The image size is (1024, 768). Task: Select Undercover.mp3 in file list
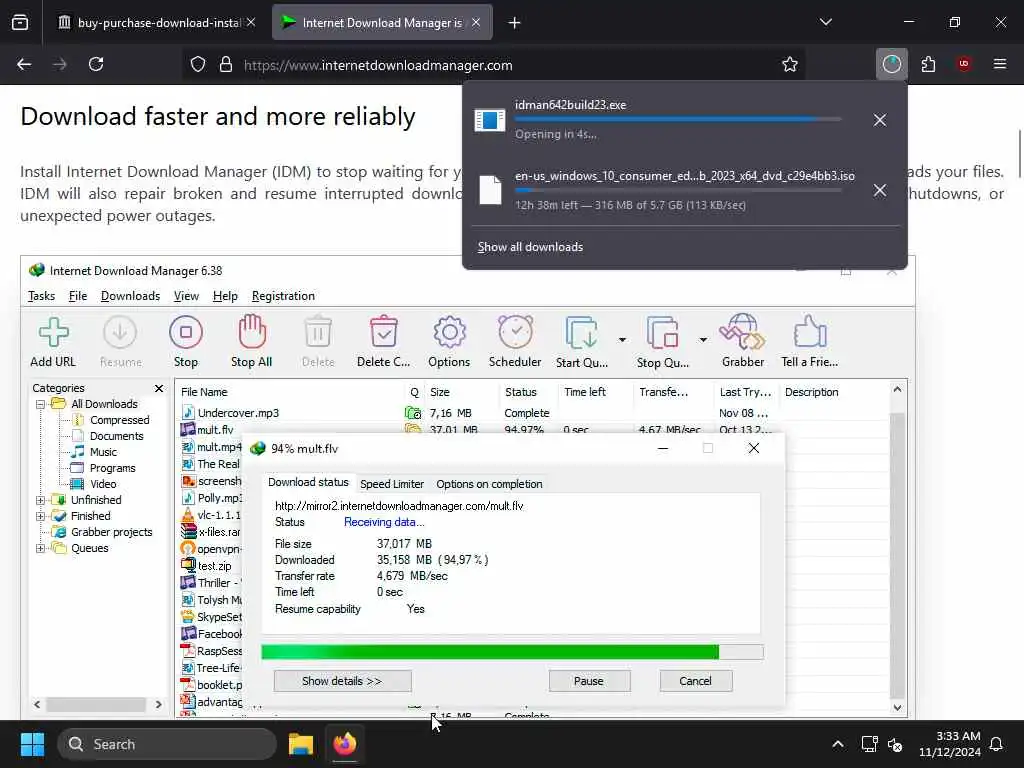coord(238,413)
